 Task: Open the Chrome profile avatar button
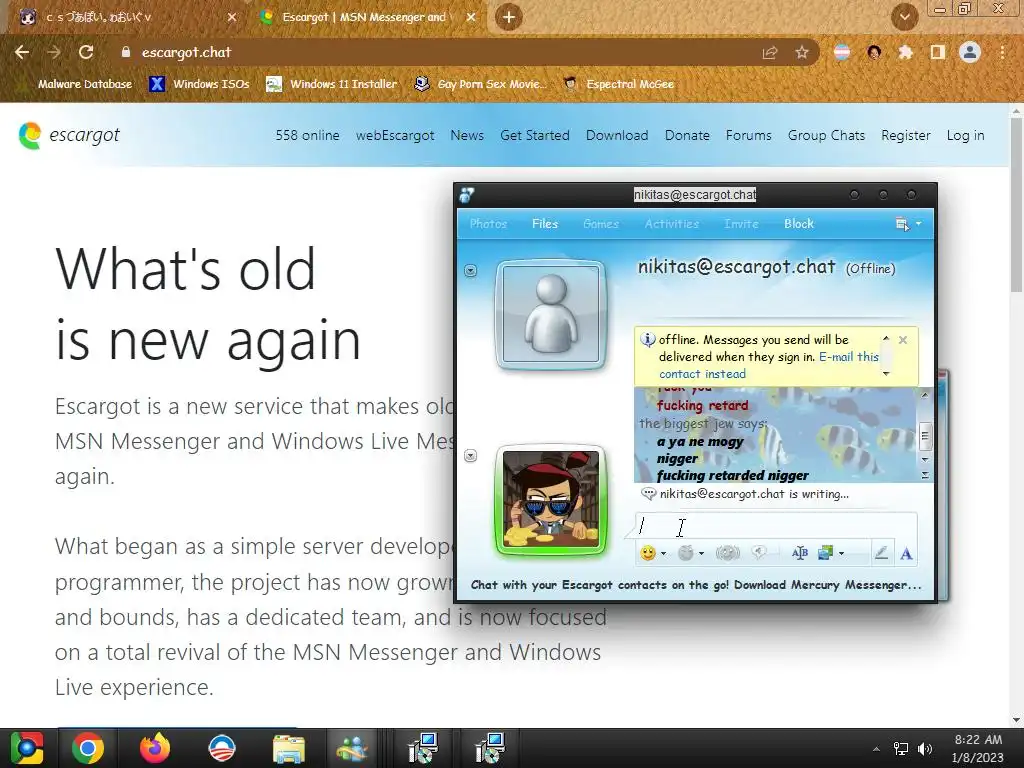point(970,52)
